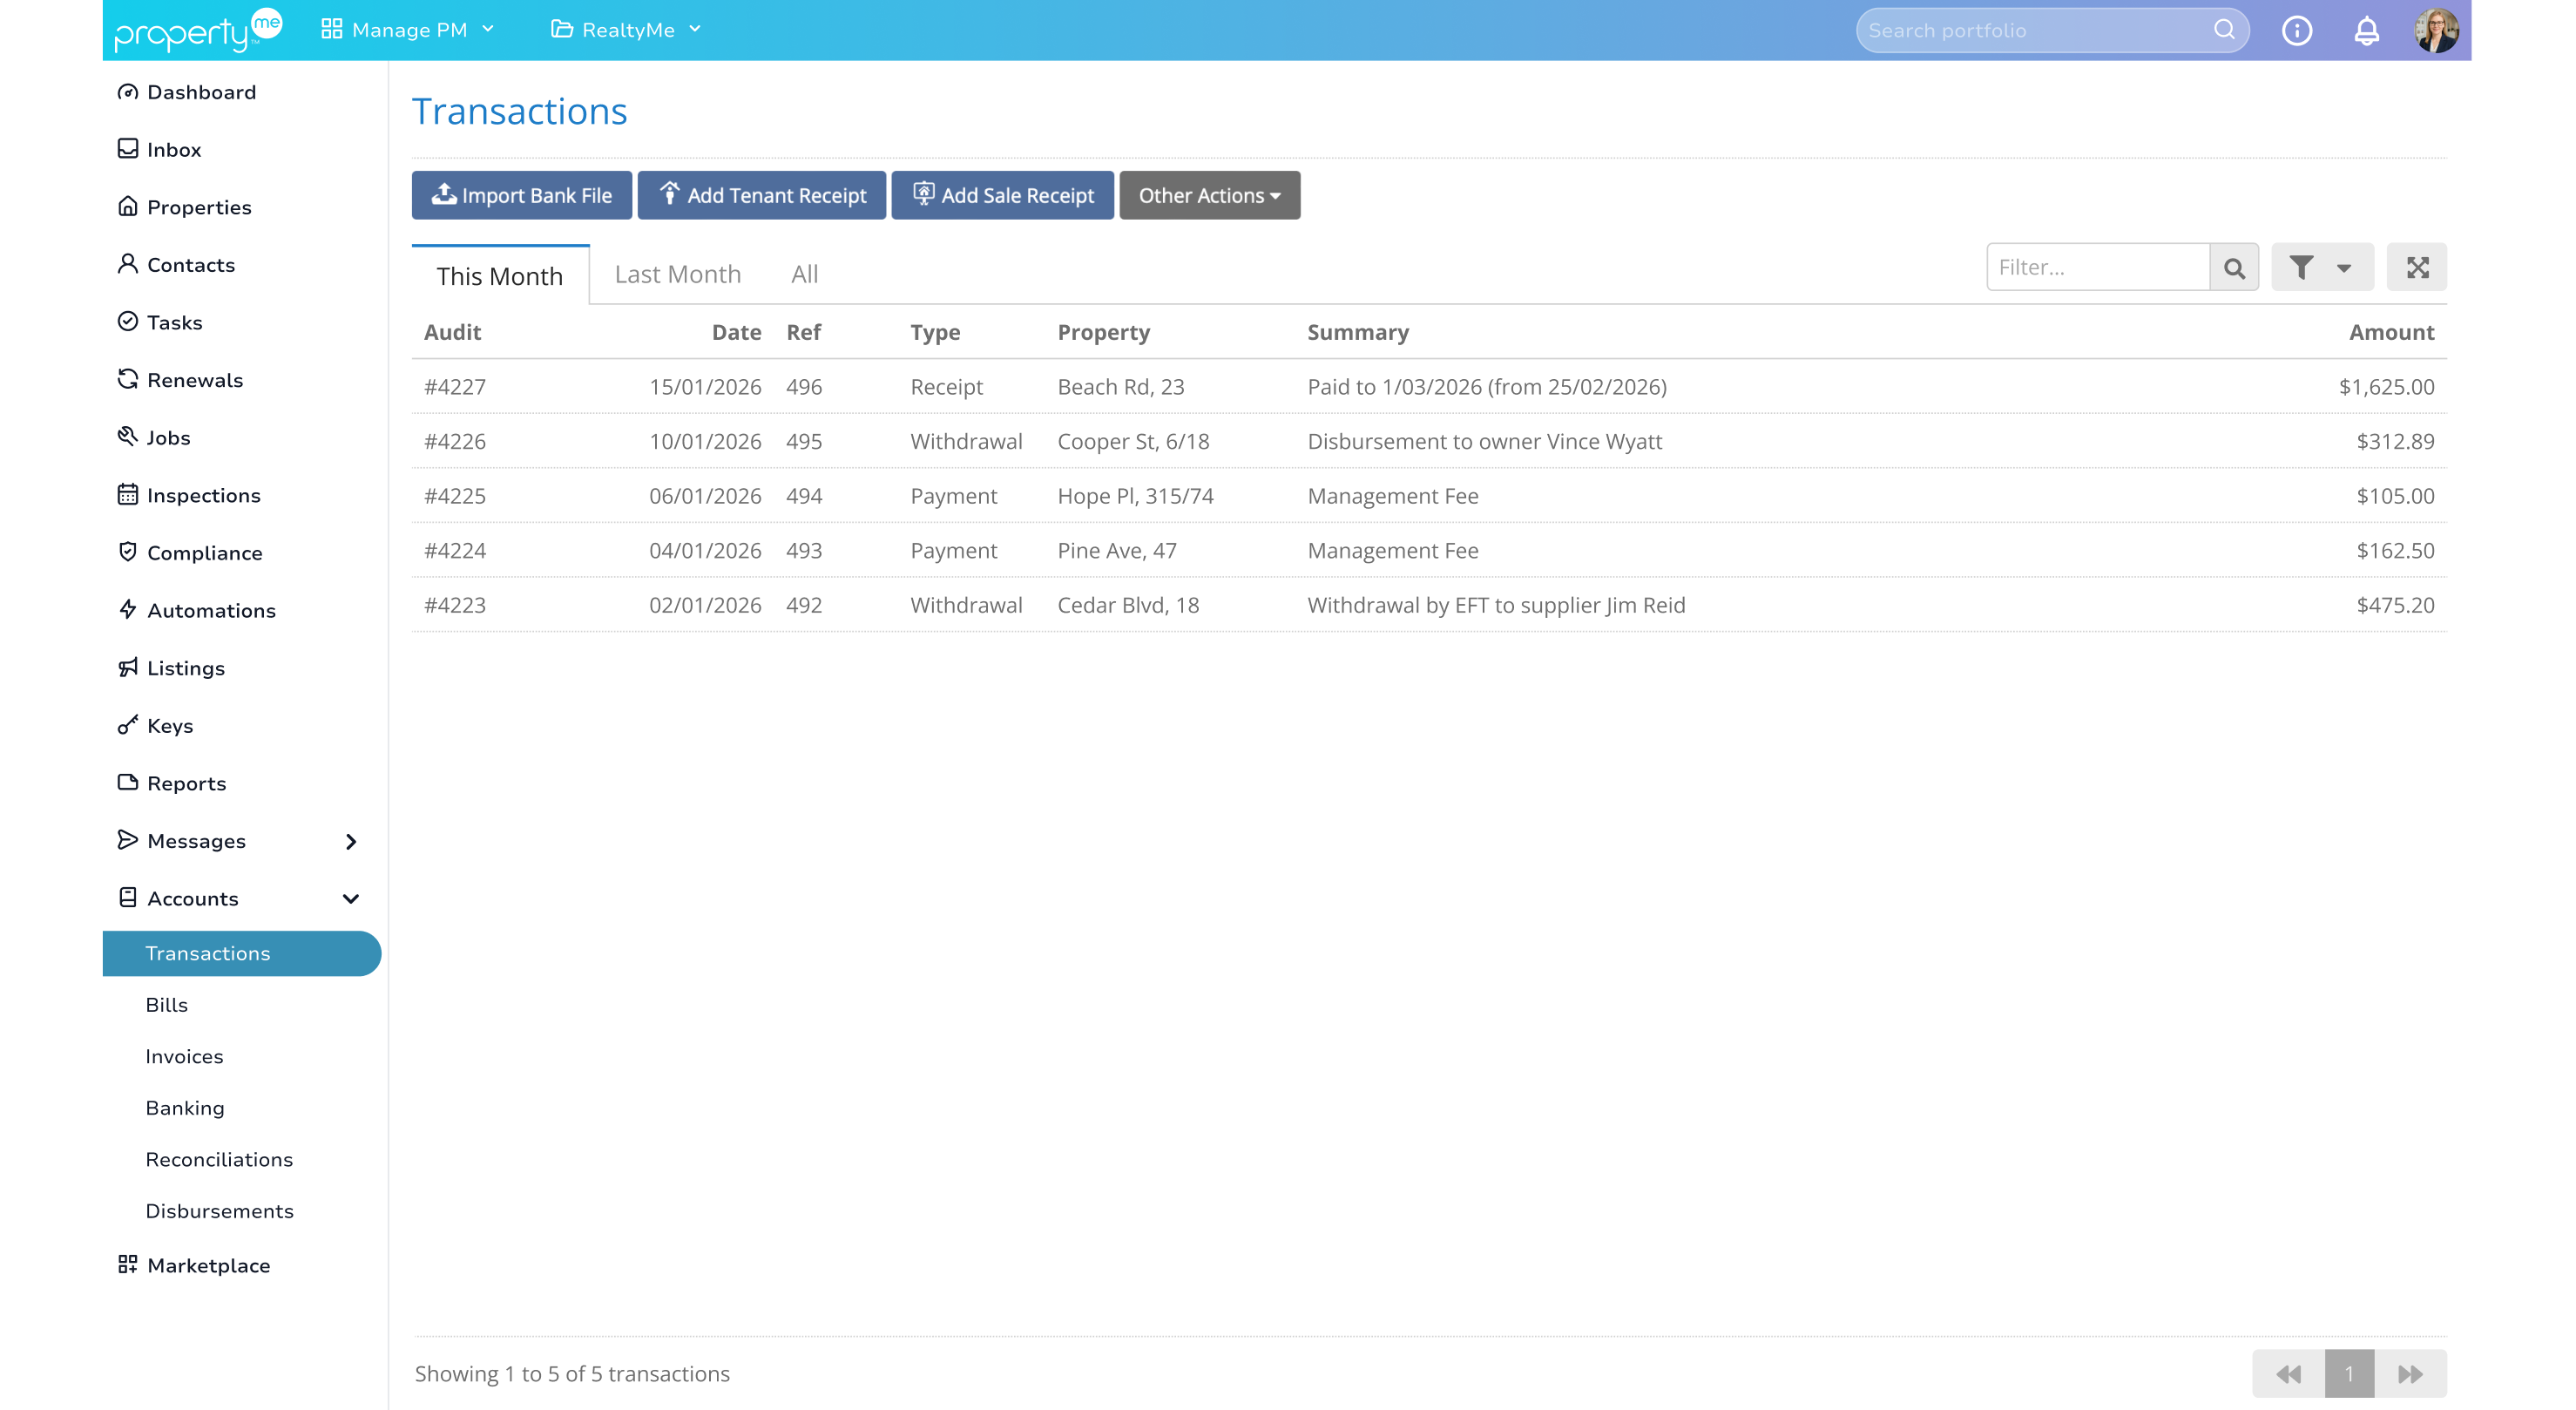Expand the Messages submenu chevron
2576x1410 pixels.
tap(350, 841)
